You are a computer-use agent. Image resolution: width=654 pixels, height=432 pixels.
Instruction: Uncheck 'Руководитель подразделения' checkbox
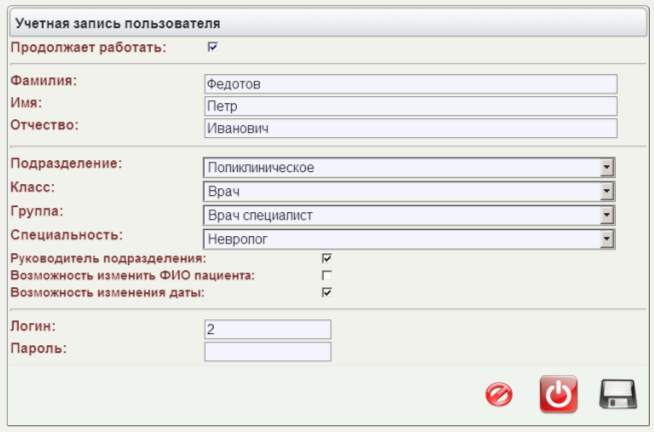326,258
